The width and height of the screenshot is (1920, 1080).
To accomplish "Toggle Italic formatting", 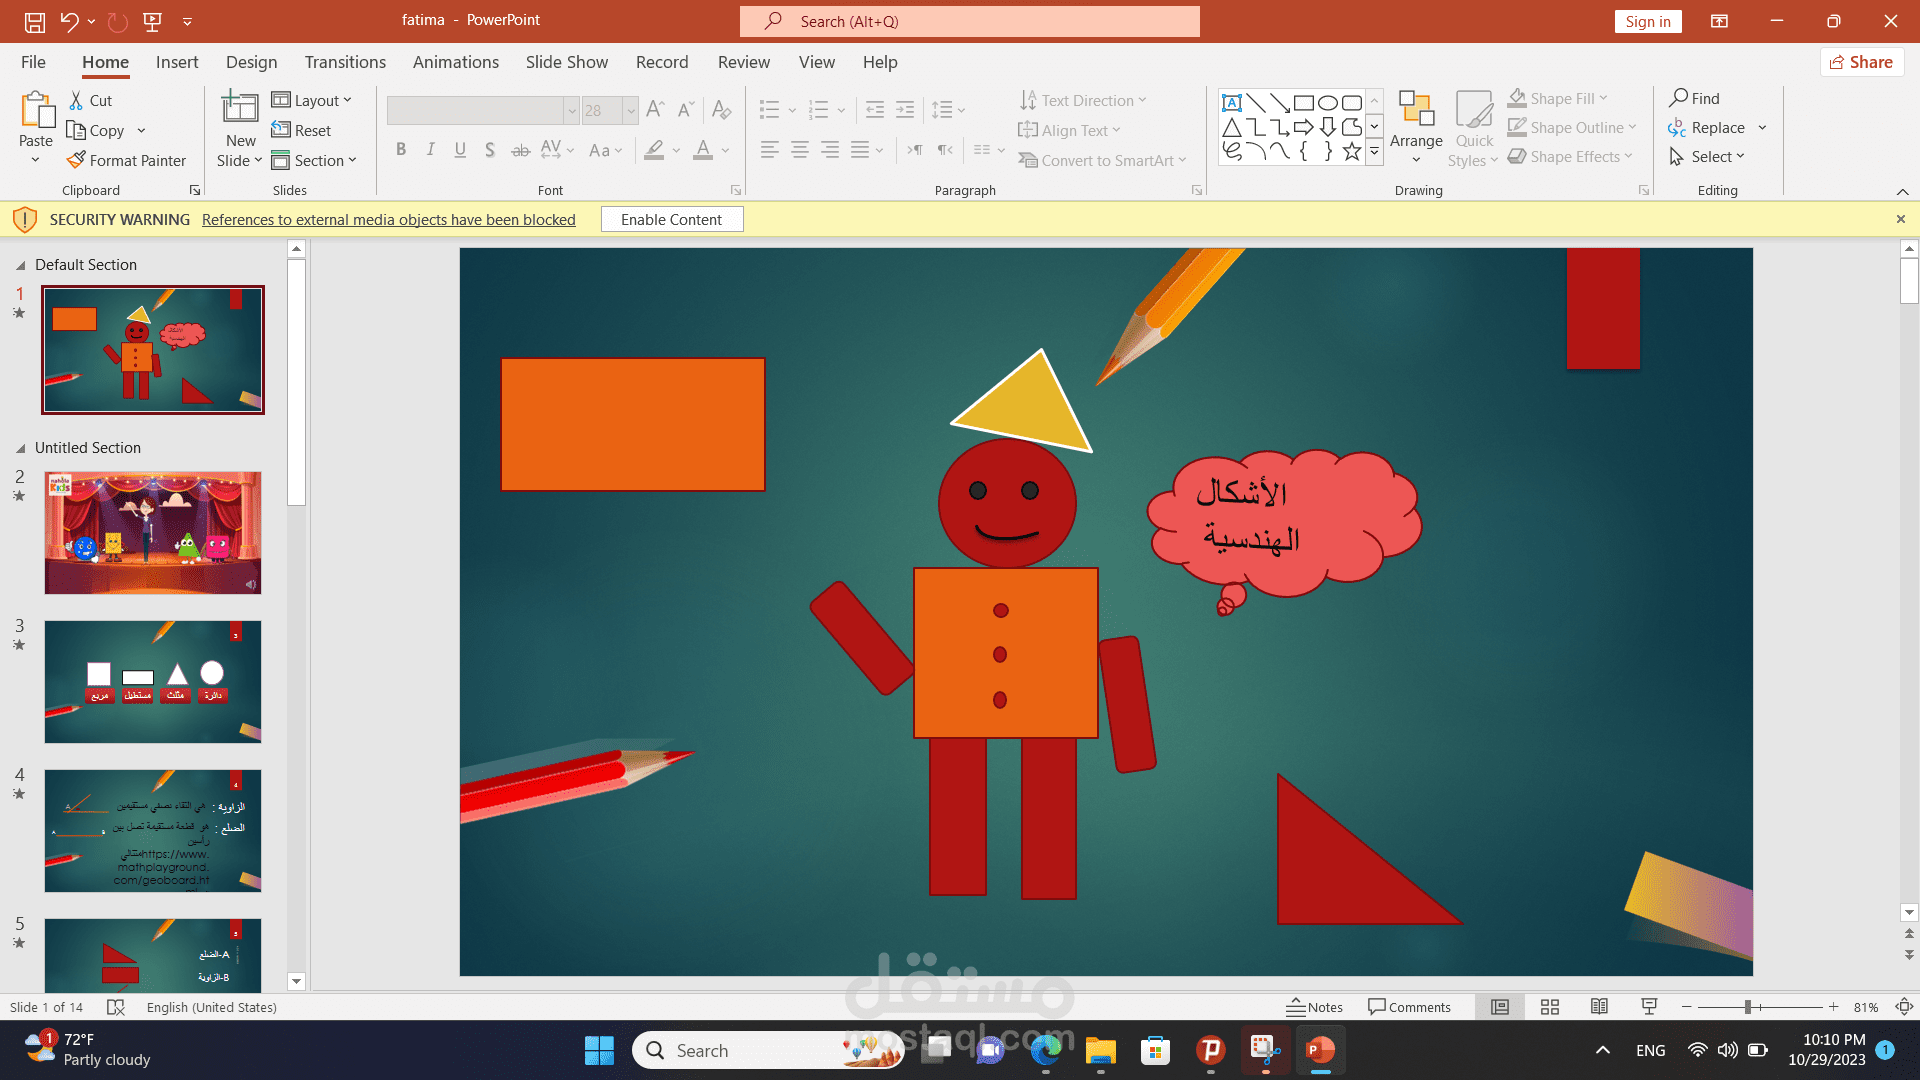I will 430,150.
